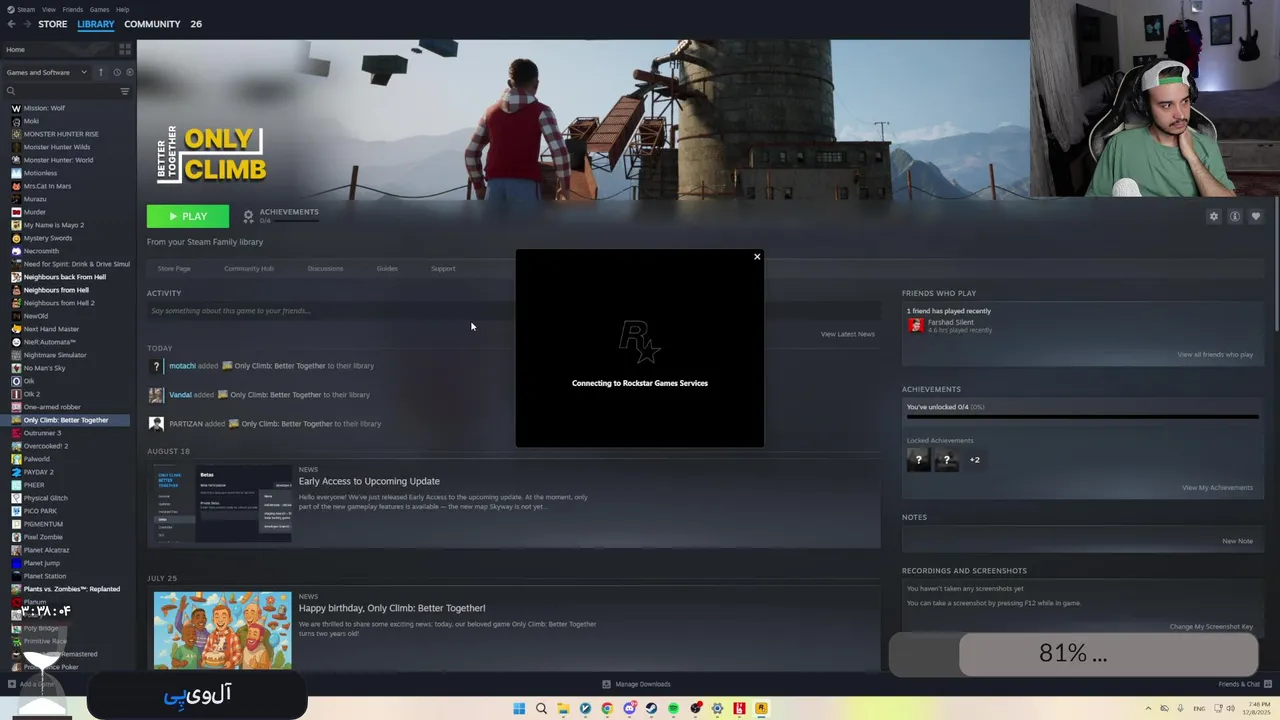
Task: Open the Happy birthday news thumbnail
Action: 222,630
